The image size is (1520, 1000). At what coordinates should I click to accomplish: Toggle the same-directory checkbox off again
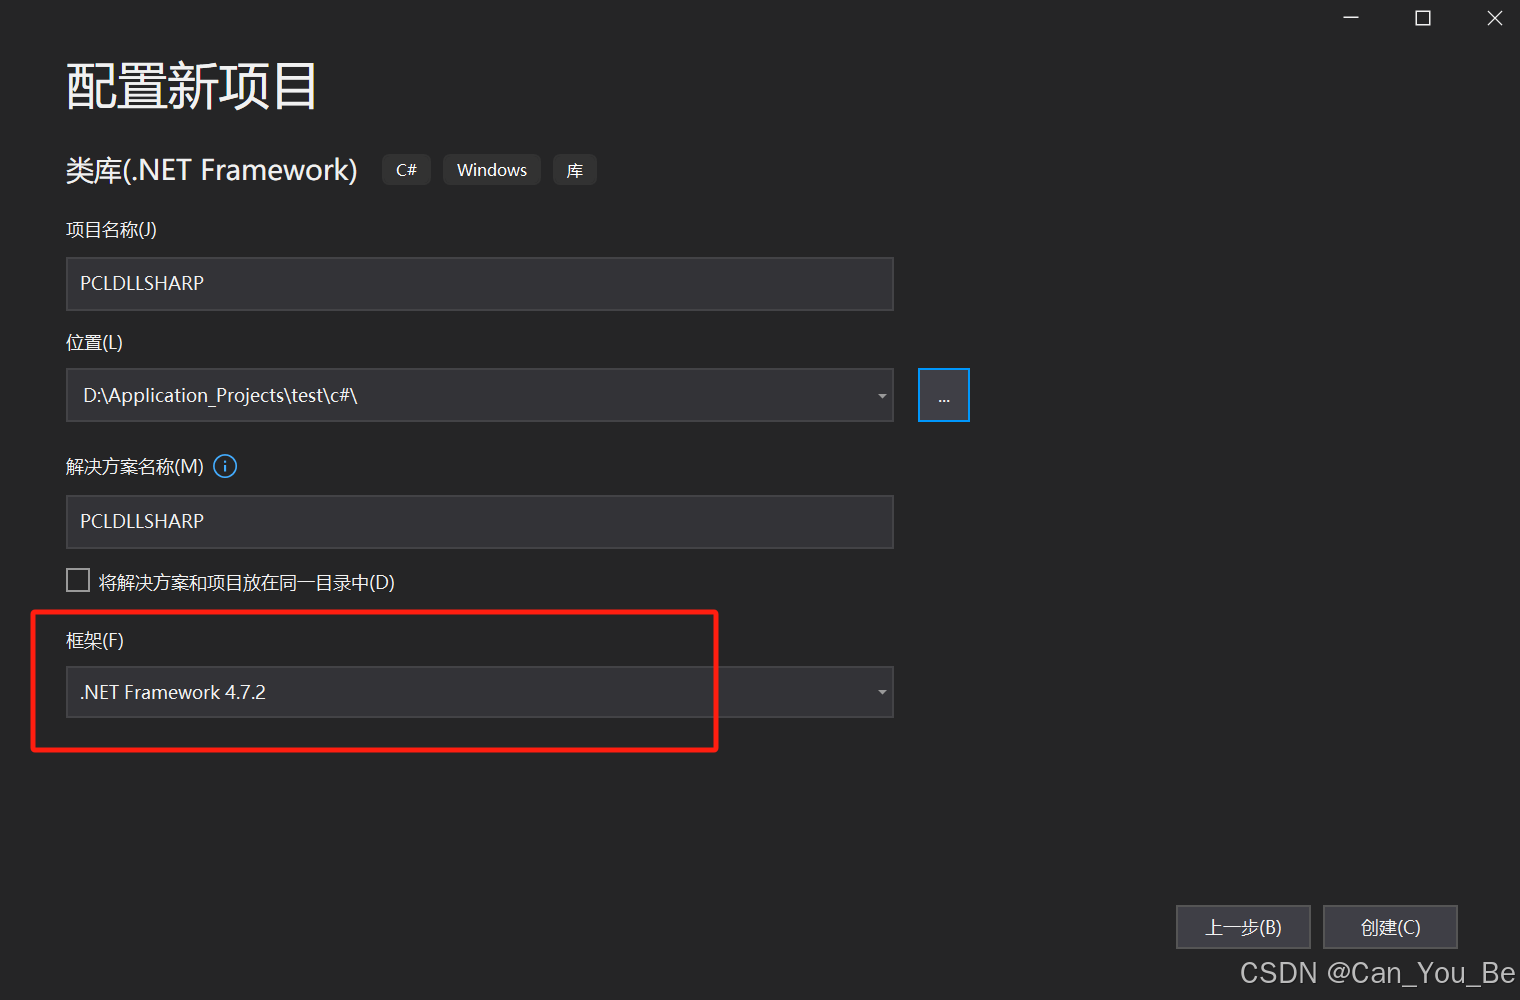click(x=78, y=580)
